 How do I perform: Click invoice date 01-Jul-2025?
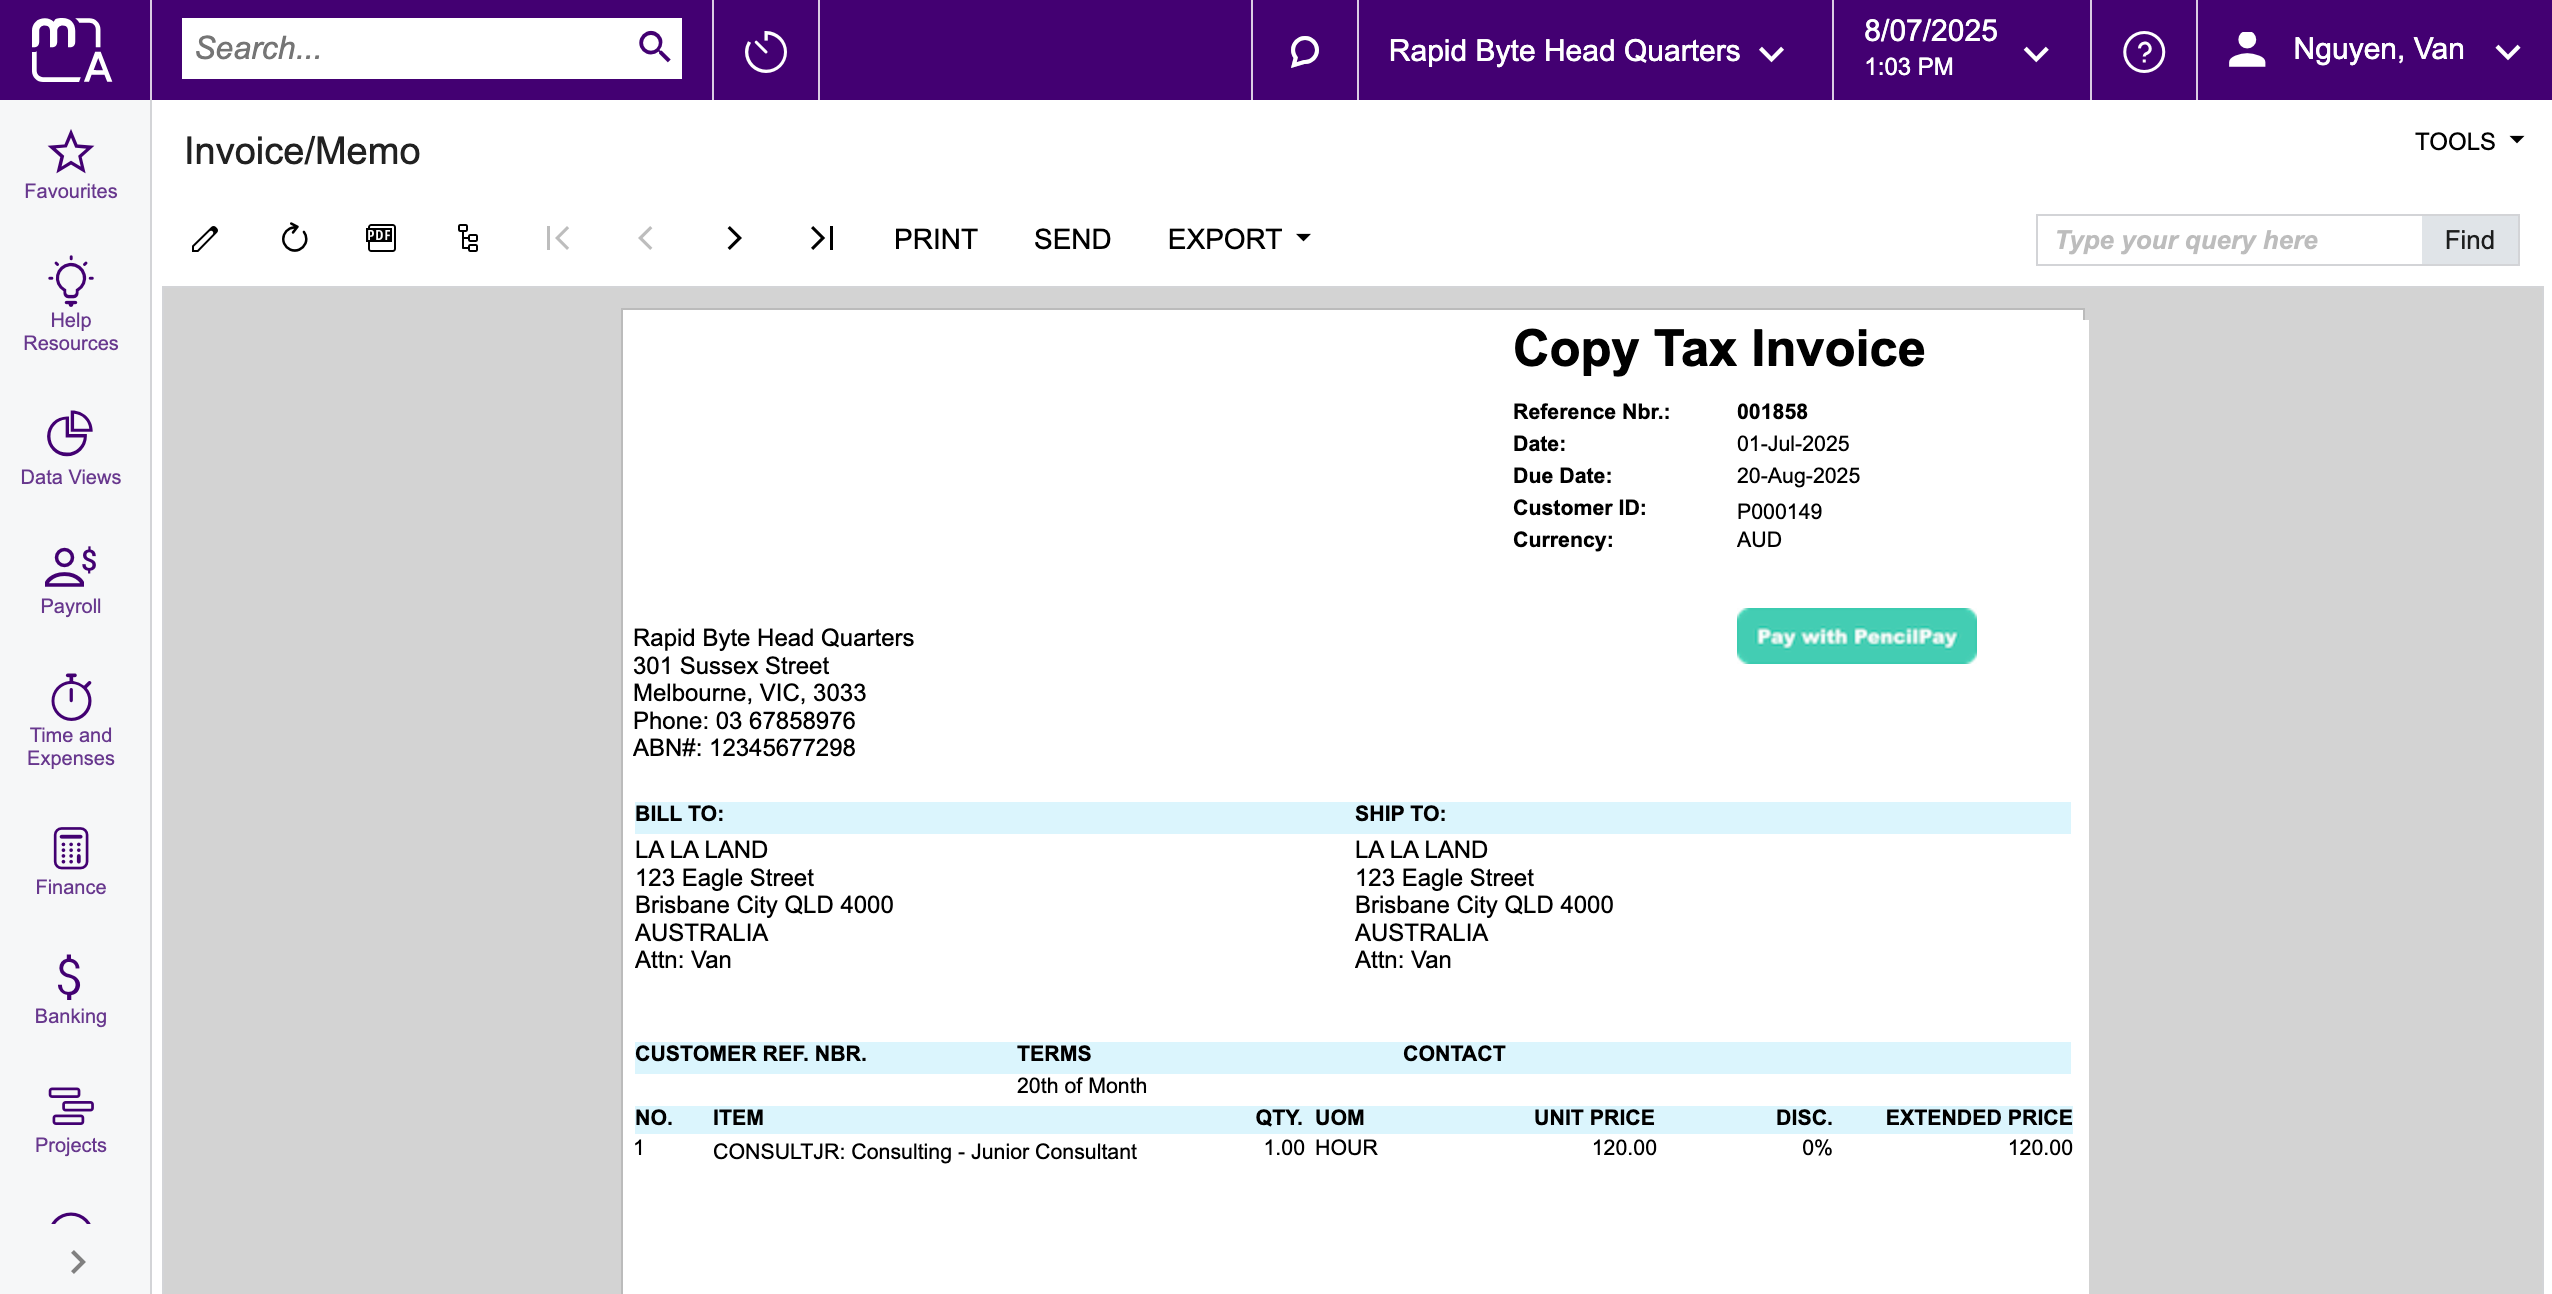pos(1792,444)
